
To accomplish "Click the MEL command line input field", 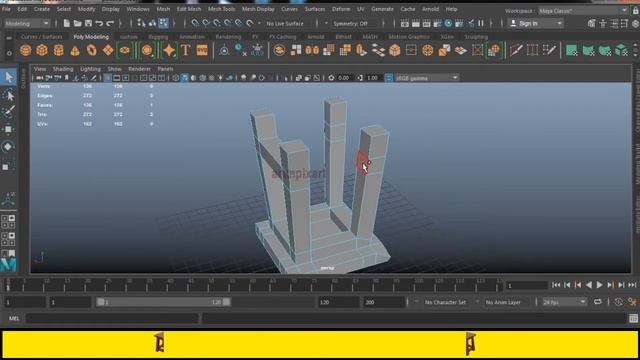I will tap(113, 318).
